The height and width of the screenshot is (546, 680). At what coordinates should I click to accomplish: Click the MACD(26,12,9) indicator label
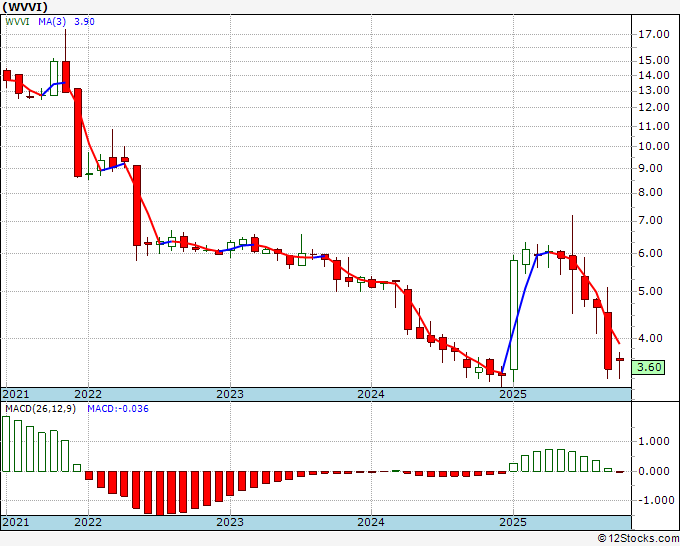tap(41, 409)
